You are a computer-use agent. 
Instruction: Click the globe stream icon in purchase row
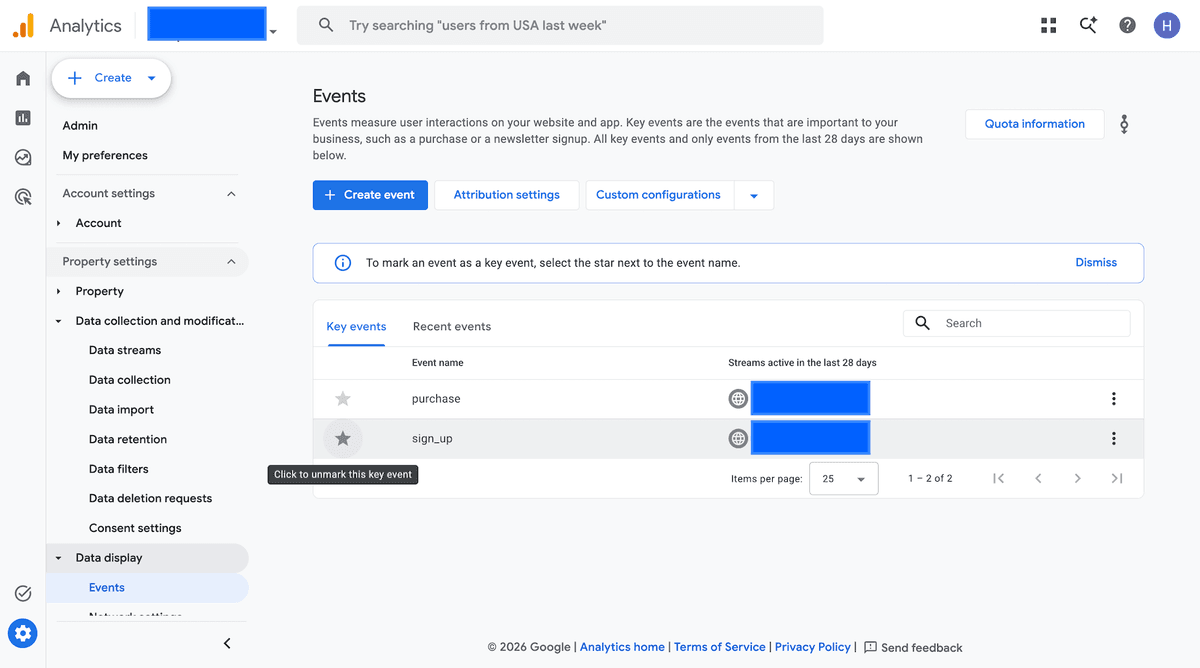738,398
